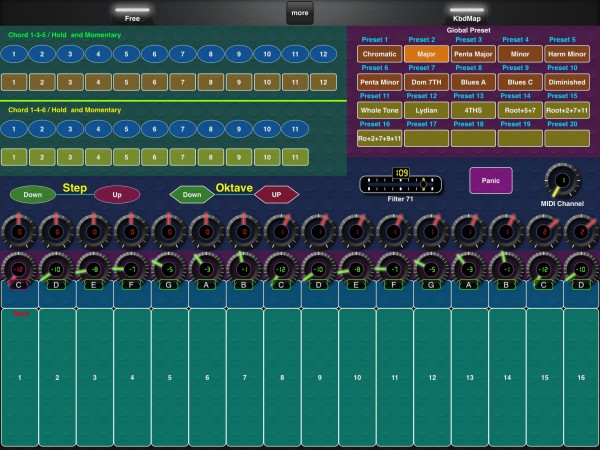
Task: Select the Ro+2+7+9+11 preset
Action: 380,138
